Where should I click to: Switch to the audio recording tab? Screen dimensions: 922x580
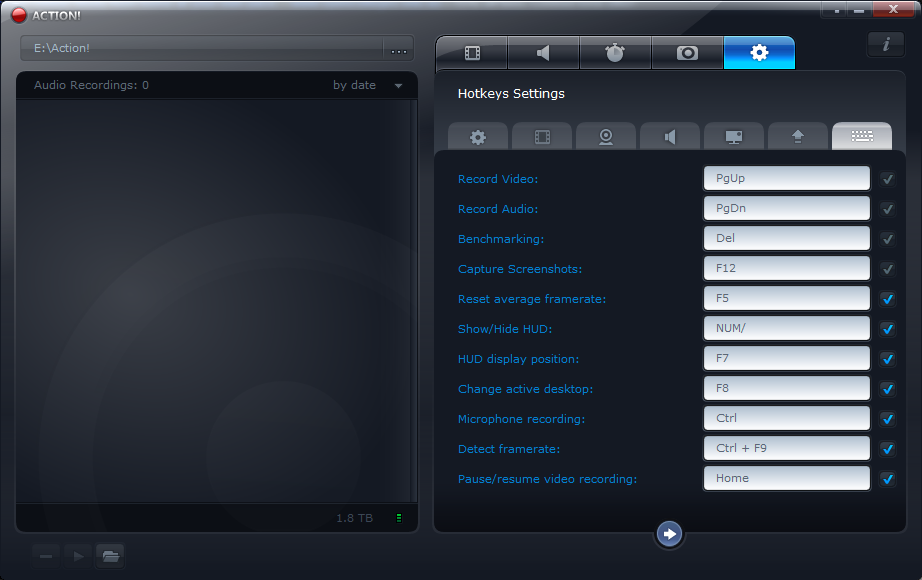pyautogui.click(x=543, y=53)
